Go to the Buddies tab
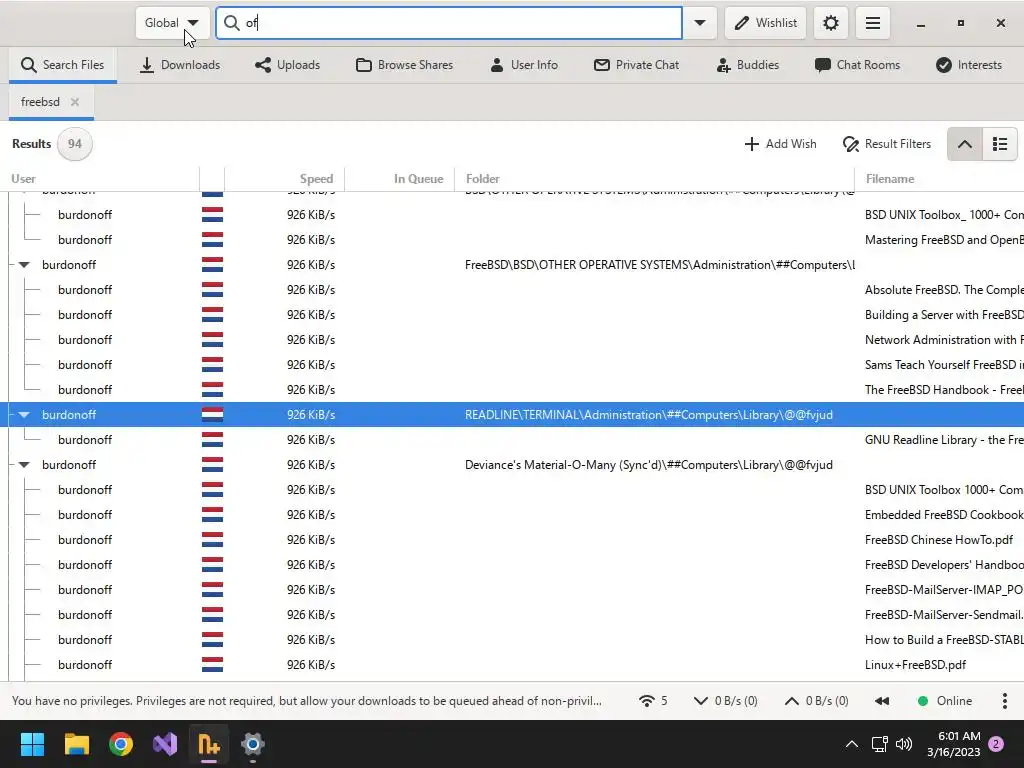 click(748, 65)
